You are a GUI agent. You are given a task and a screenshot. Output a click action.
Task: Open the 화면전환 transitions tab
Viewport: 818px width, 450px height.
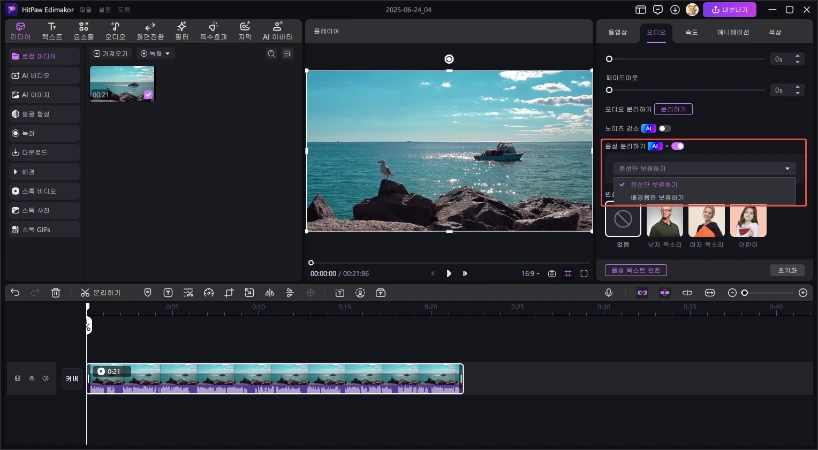tap(150, 31)
